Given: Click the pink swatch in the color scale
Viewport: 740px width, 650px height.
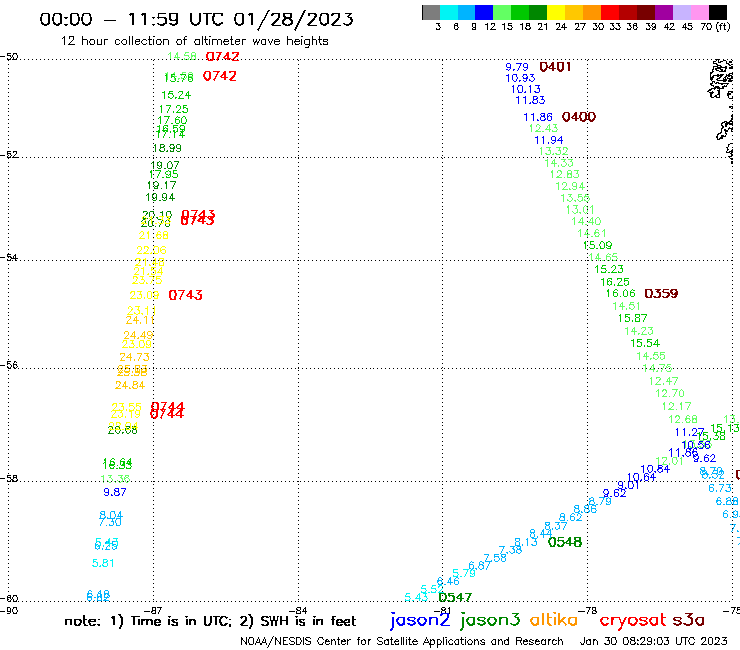Looking at the screenshot, I should [x=699, y=13].
